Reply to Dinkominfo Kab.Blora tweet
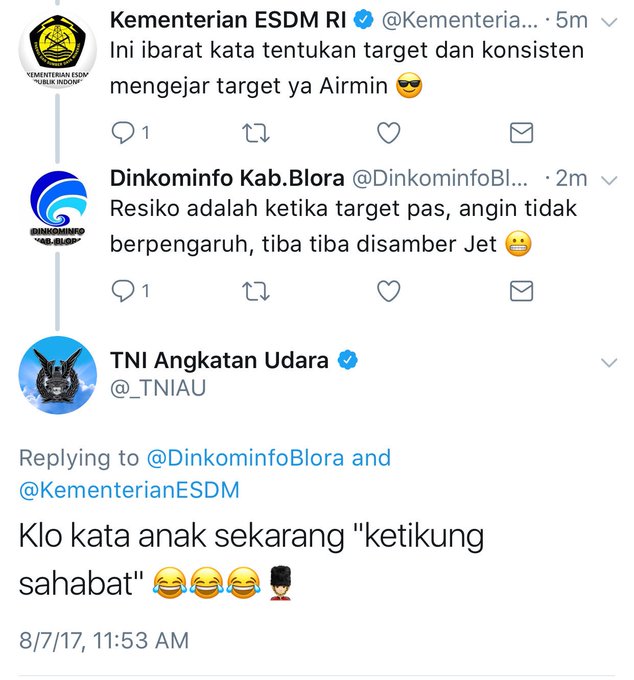This screenshot has height=680, width=634. [124, 291]
